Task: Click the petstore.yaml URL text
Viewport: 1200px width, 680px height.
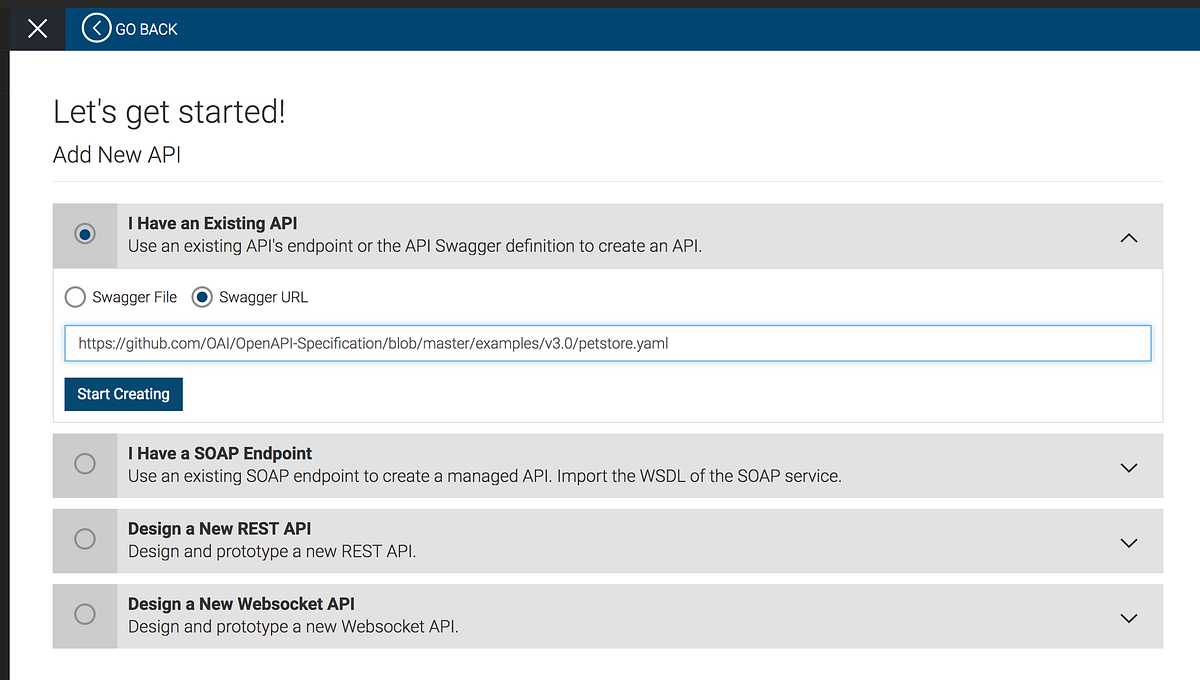Action: [372, 343]
